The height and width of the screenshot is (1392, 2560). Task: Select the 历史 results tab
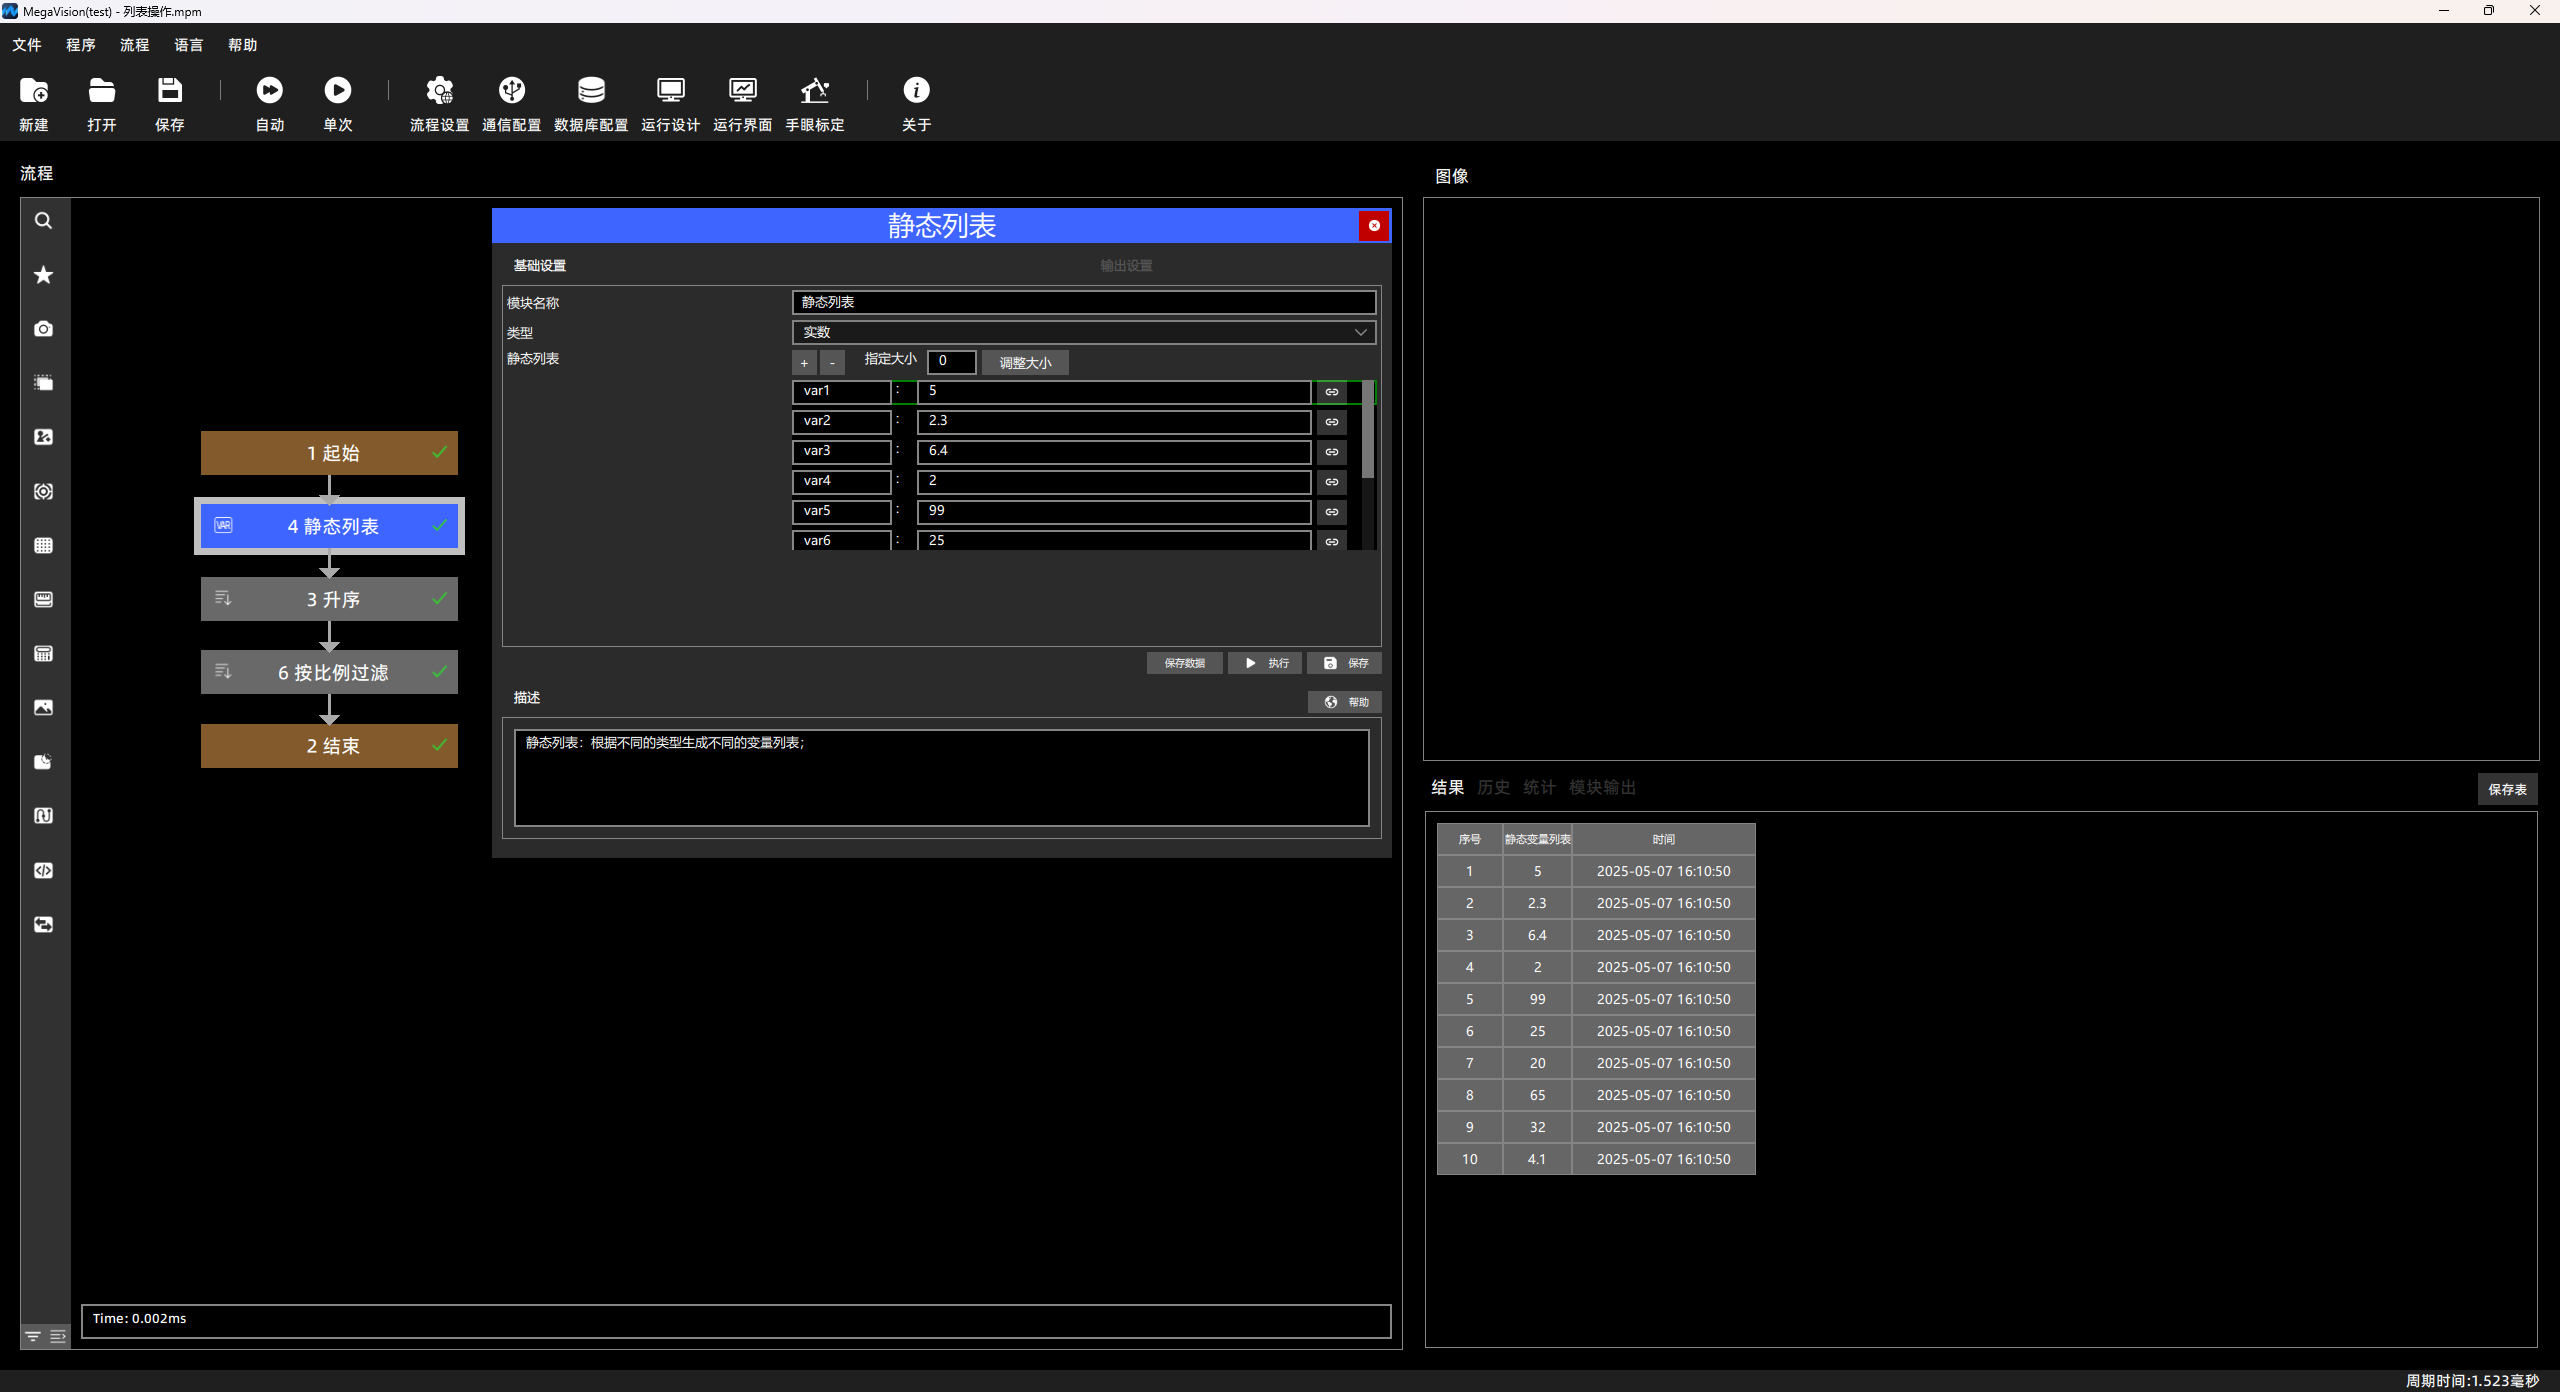click(x=1493, y=788)
